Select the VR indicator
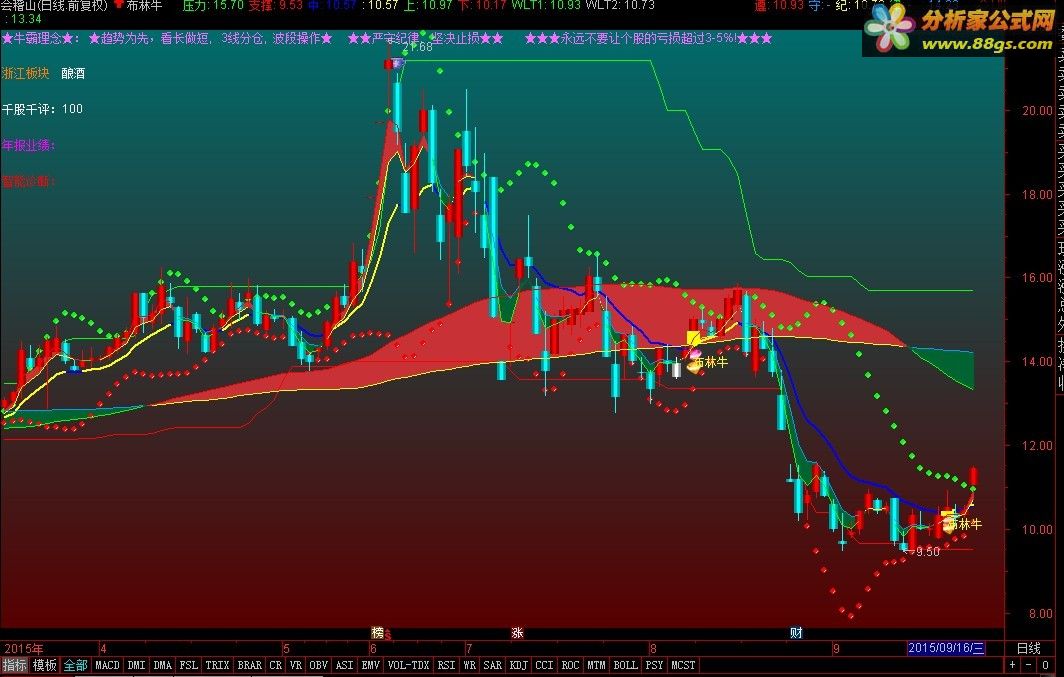 (x=296, y=665)
